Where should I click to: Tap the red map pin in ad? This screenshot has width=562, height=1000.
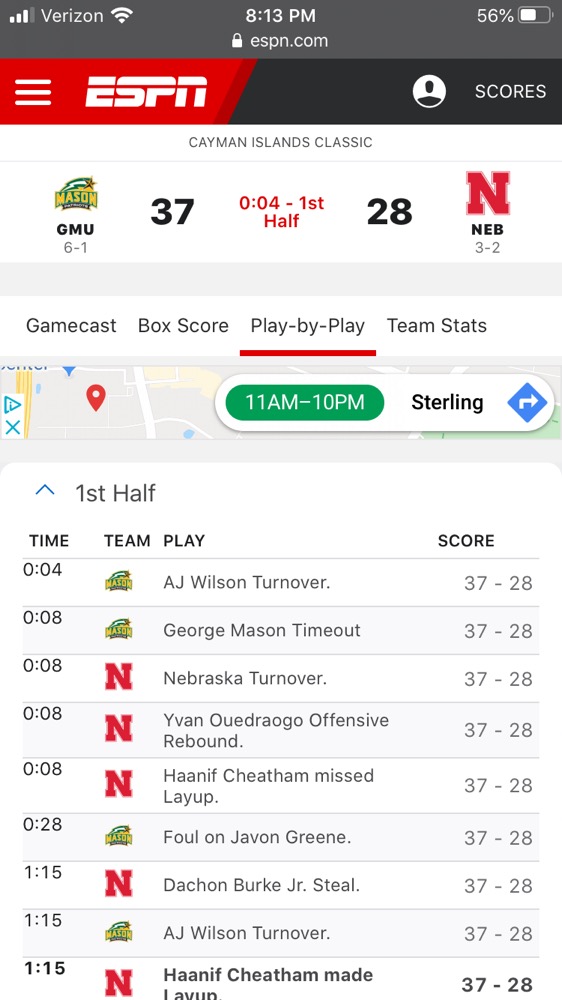click(x=96, y=398)
